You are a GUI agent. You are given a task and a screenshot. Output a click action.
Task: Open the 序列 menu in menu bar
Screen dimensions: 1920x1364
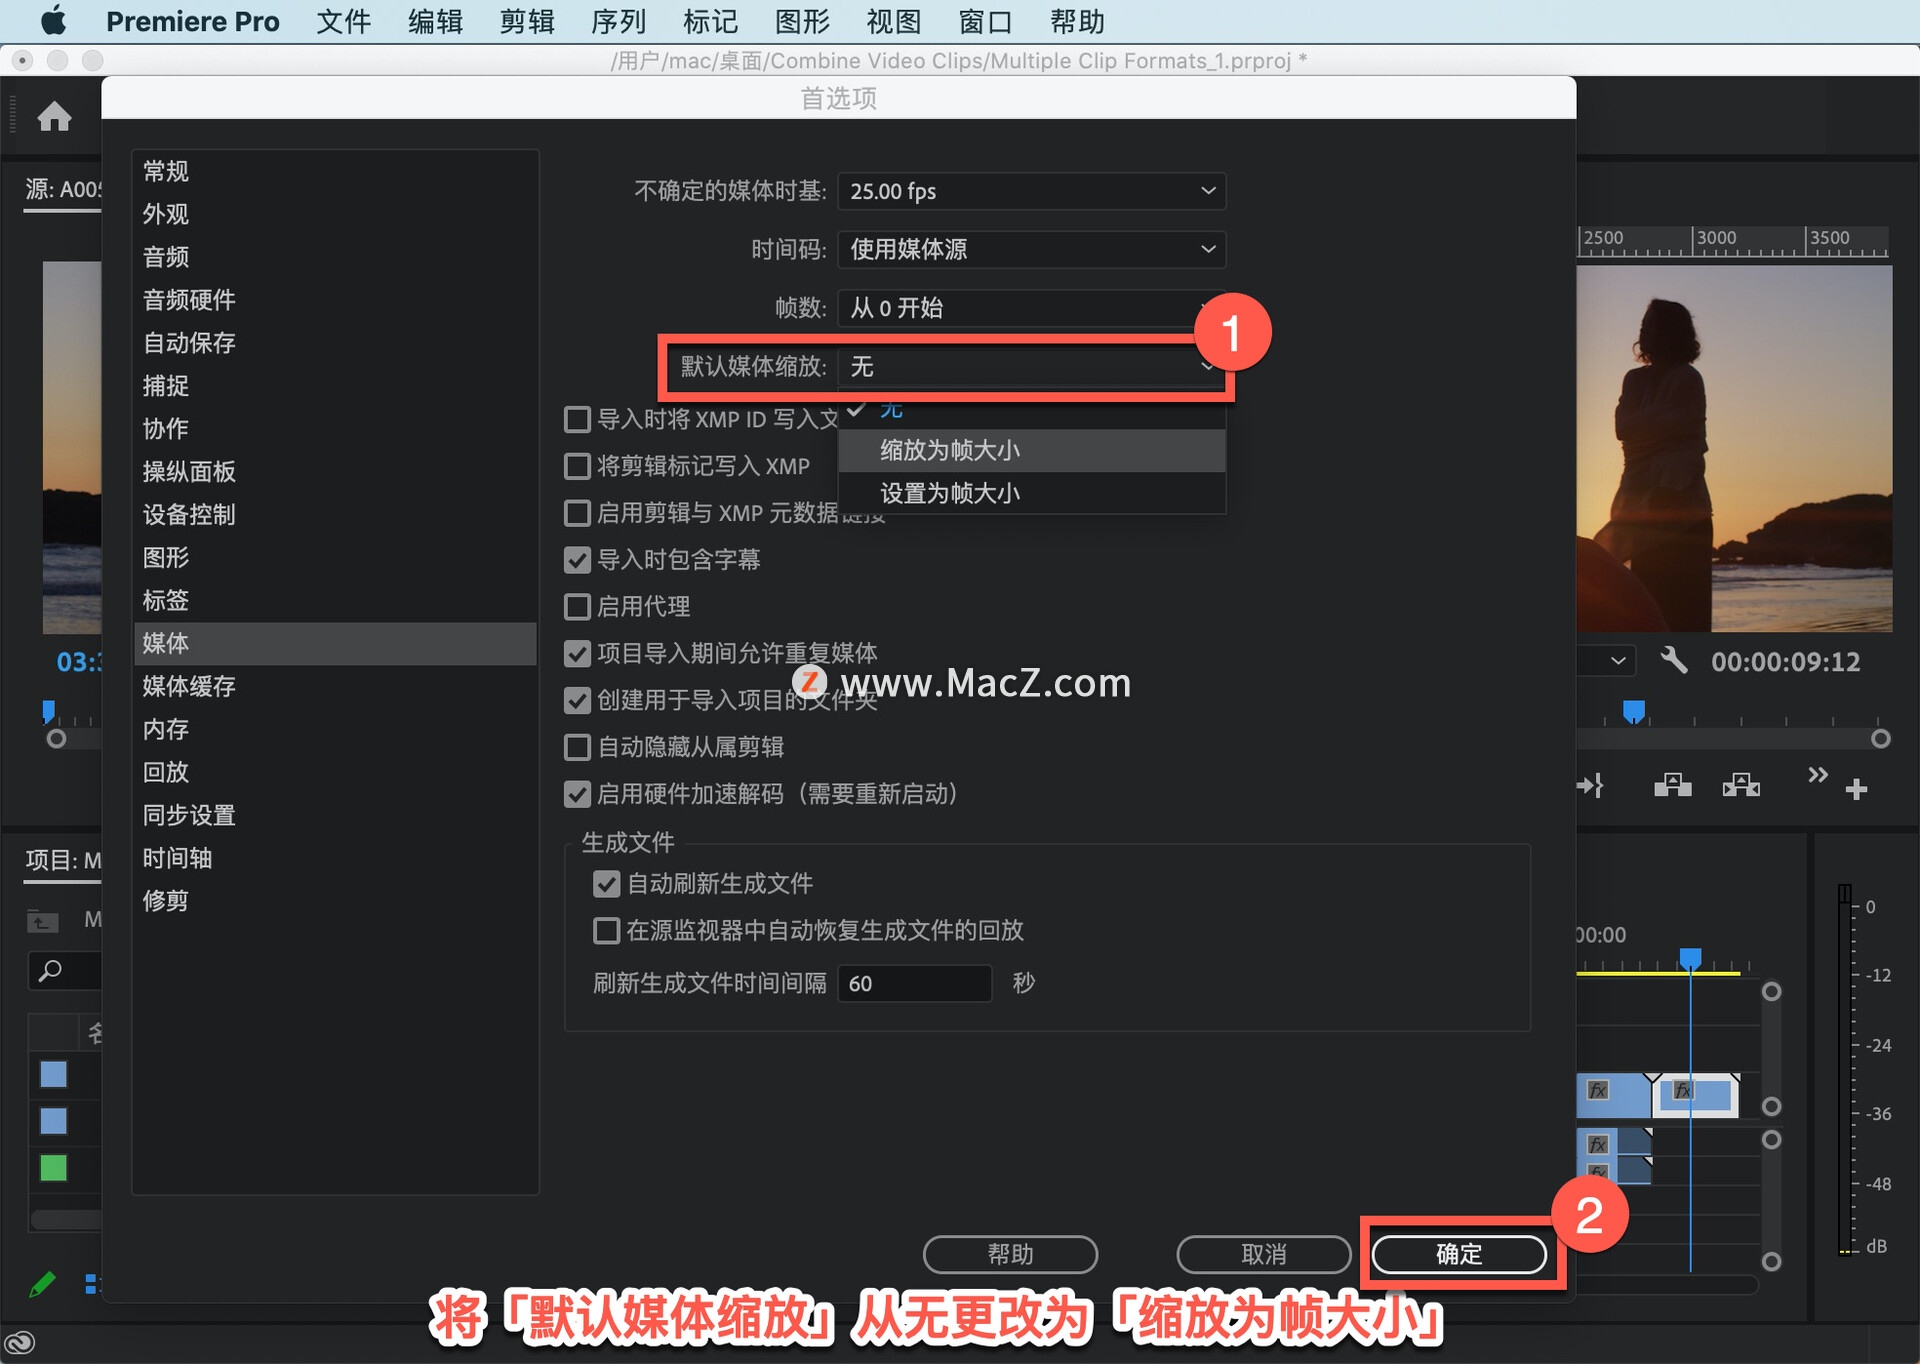pyautogui.click(x=618, y=21)
